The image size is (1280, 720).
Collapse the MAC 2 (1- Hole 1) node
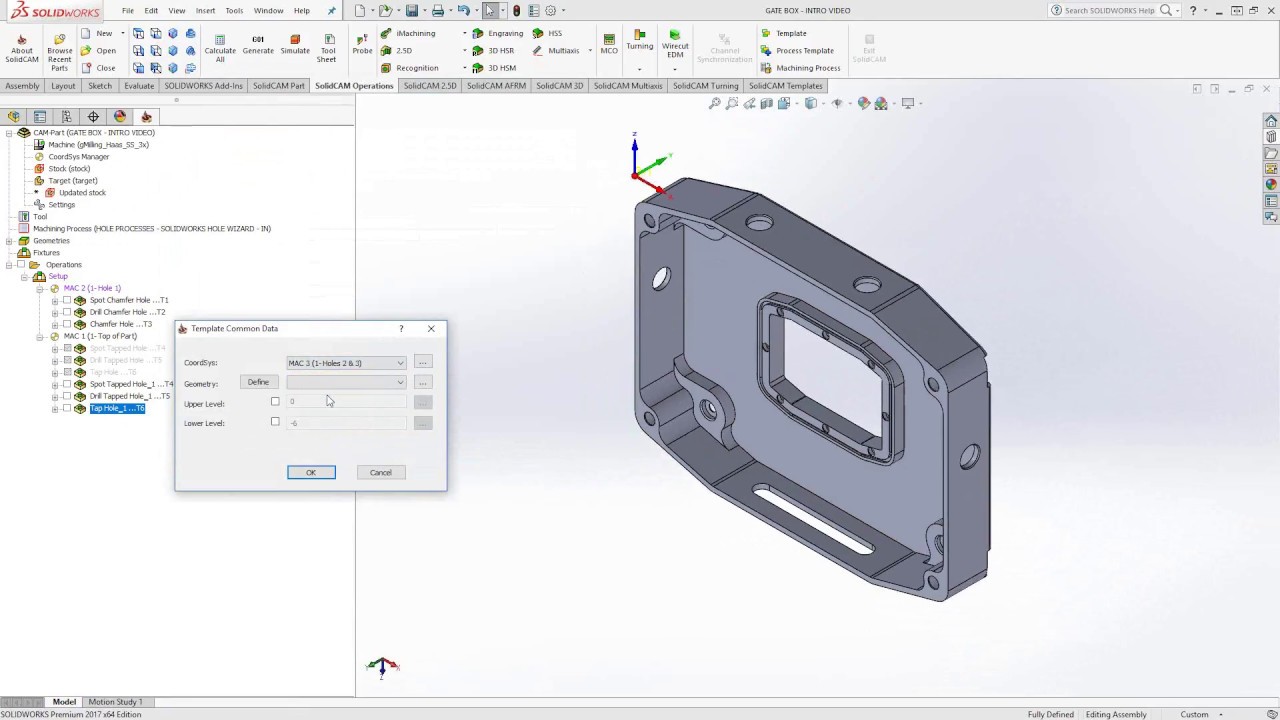pos(41,288)
